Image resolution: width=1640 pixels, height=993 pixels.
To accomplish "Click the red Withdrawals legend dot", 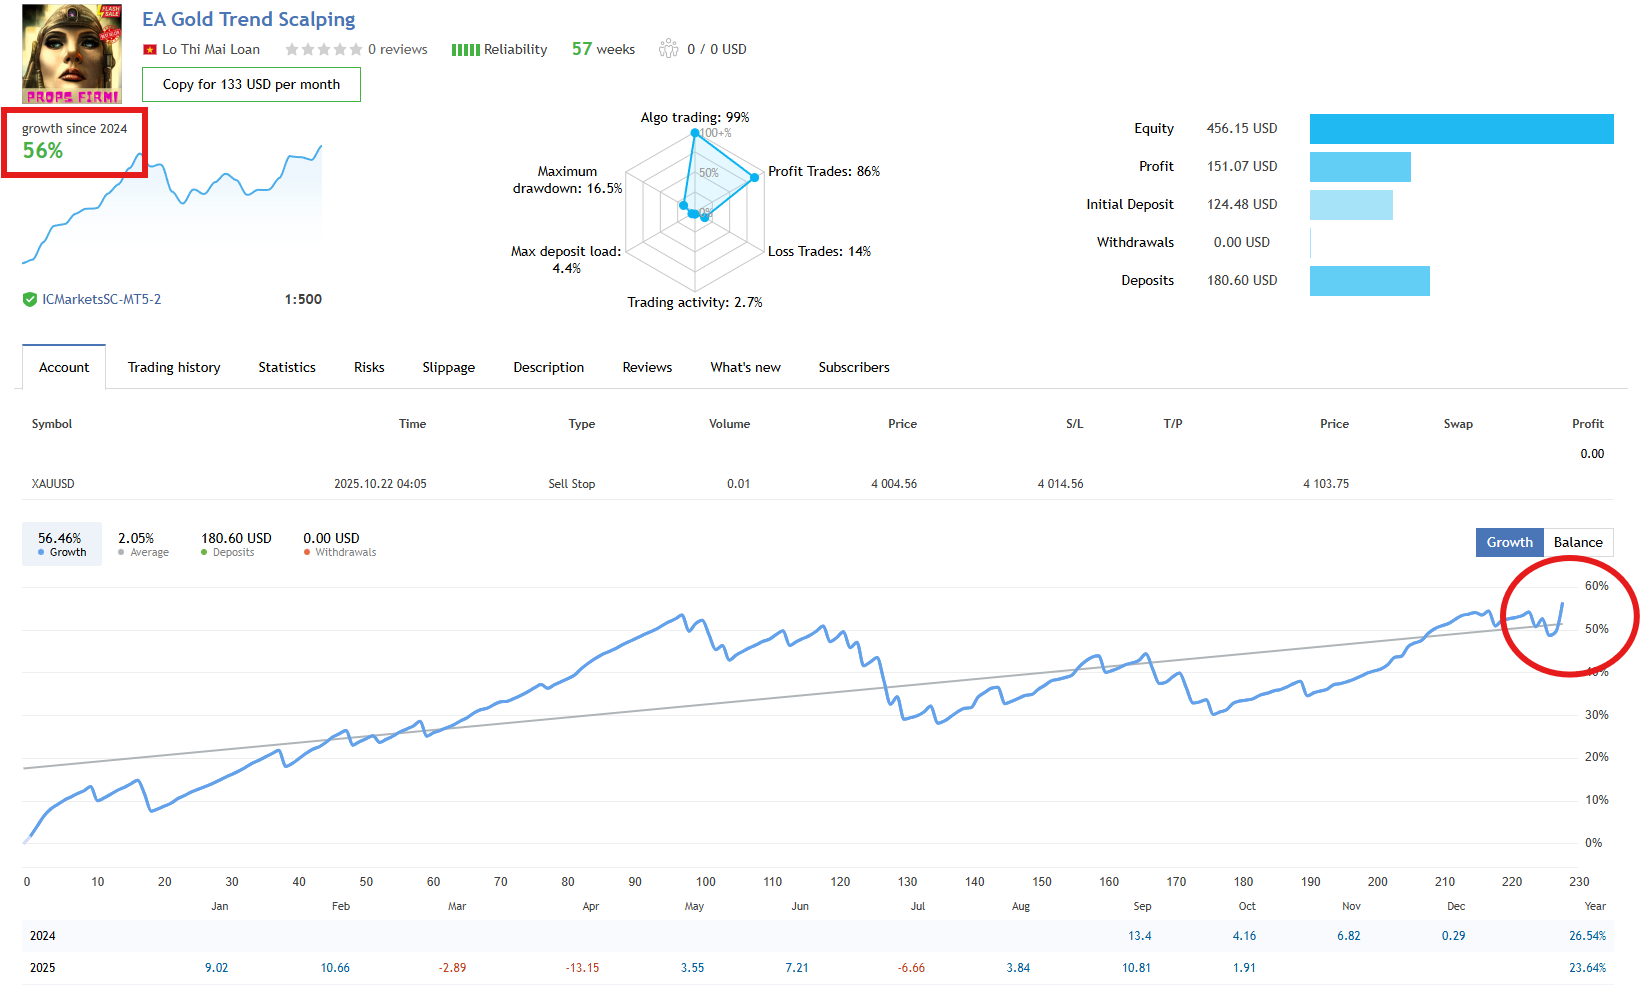I will [307, 553].
